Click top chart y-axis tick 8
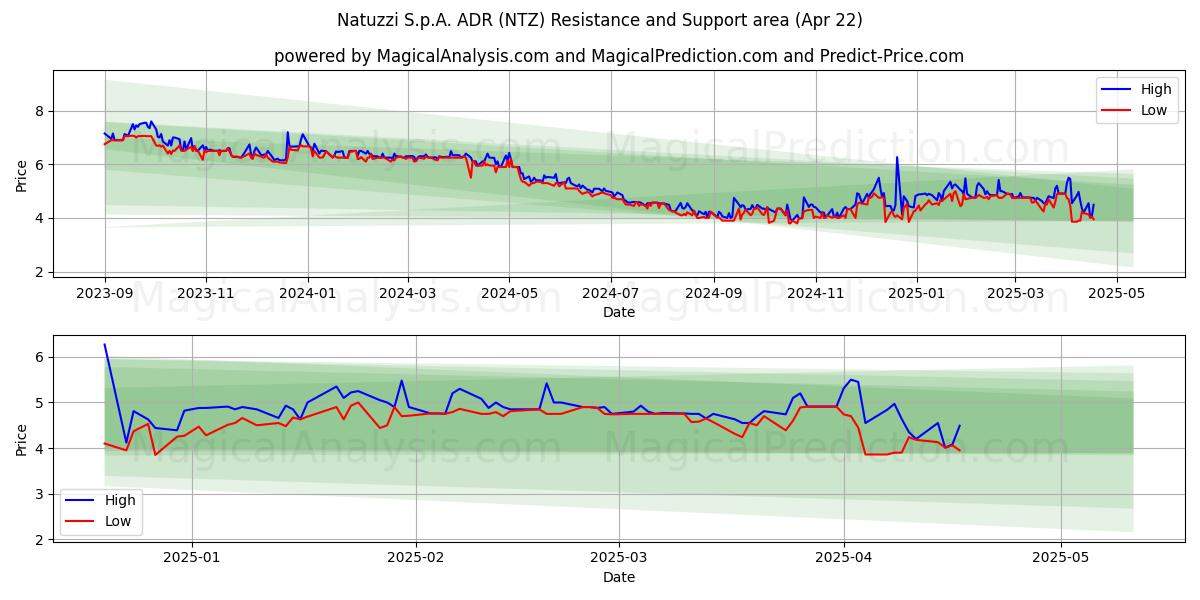1200x600 pixels. pos(40,111)
